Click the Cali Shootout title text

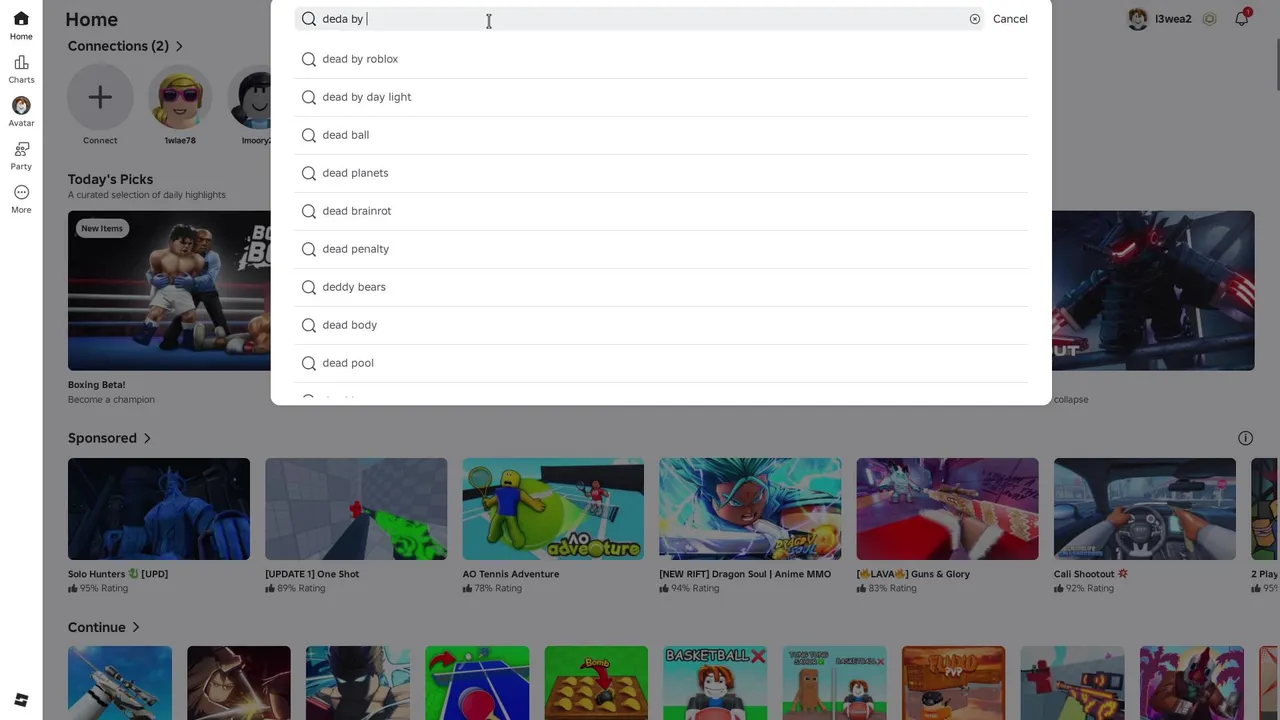point(1091,574)
